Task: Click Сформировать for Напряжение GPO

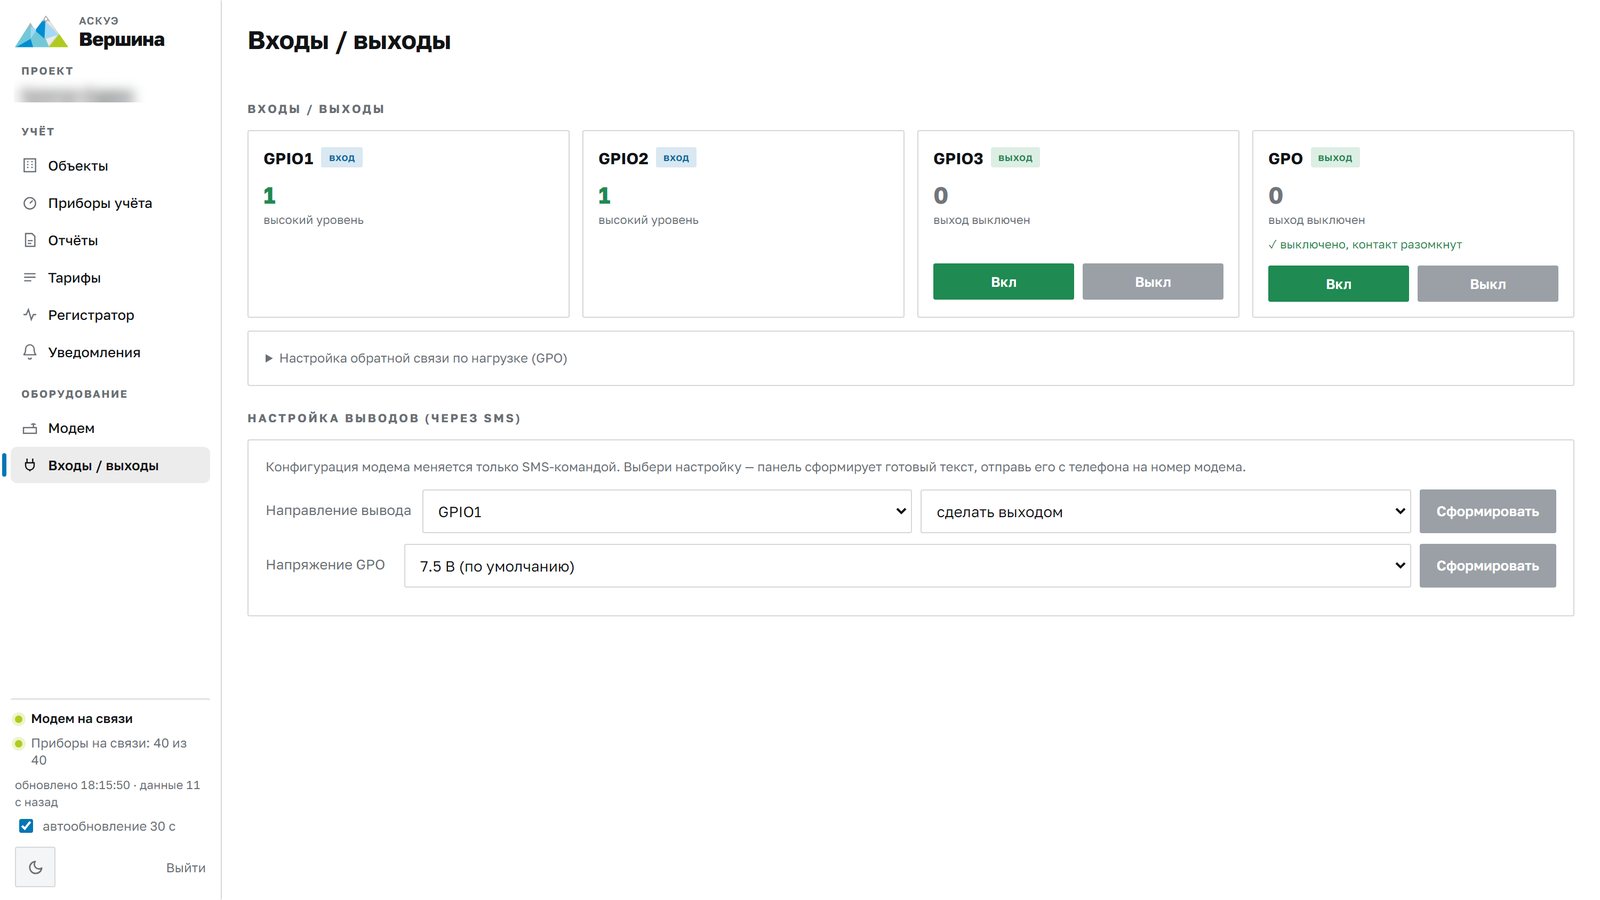Action: tap(1487, 566)
